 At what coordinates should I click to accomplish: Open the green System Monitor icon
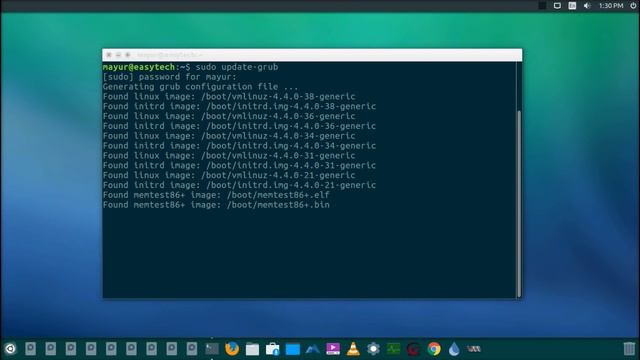393,349
